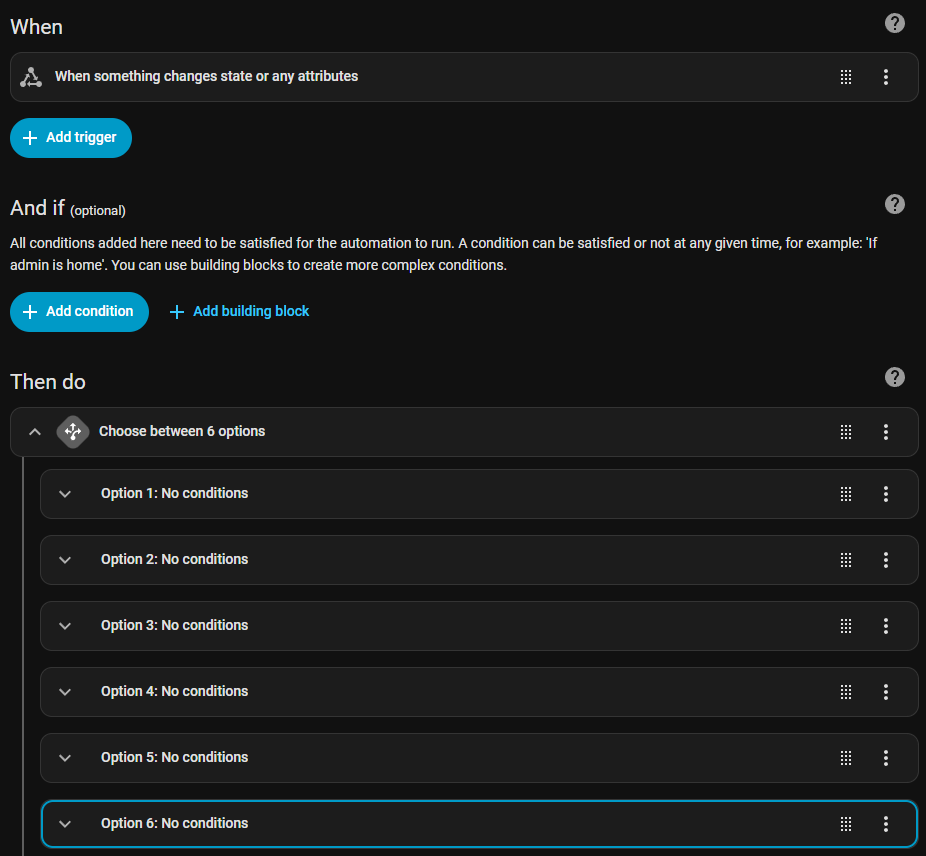Screen dimensions: 926x856
Task: Click the Add condition button
Action: pyautogui.click(x=79, y=312)
